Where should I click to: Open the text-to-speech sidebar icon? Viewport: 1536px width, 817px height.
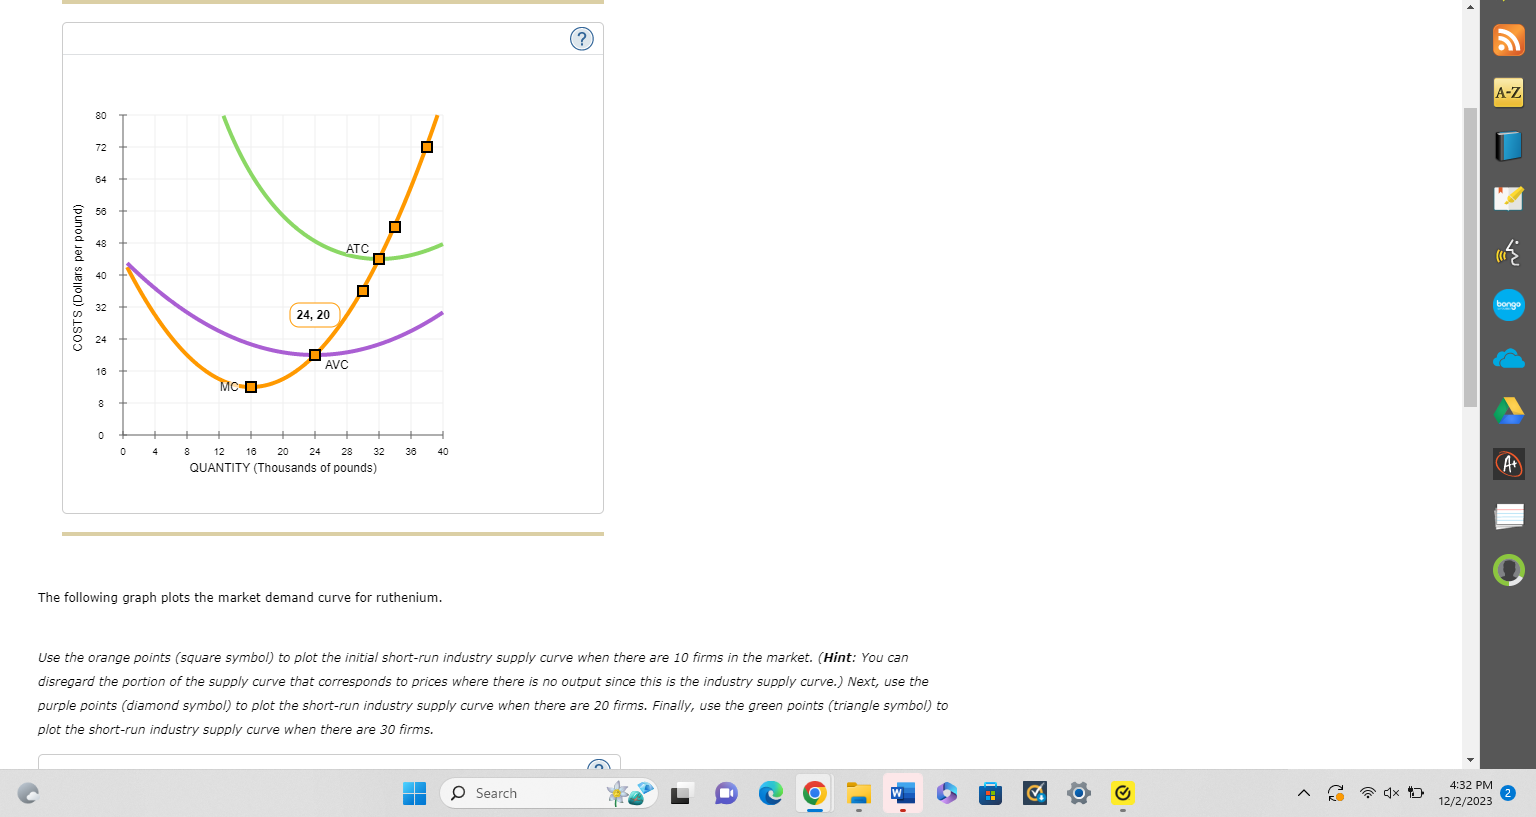pos(1509,251)
